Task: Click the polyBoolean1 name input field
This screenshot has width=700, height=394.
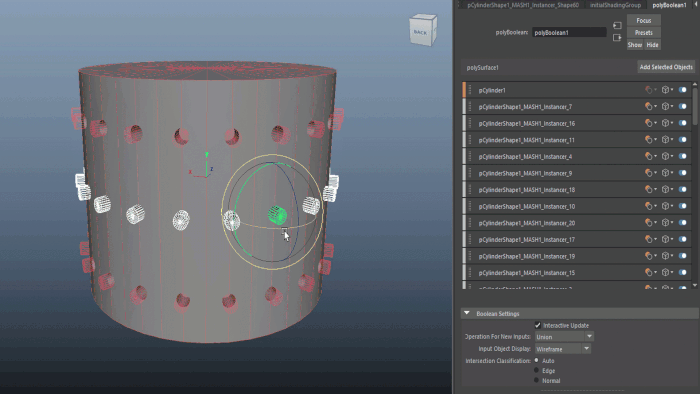Action: [x=569, y=33]
